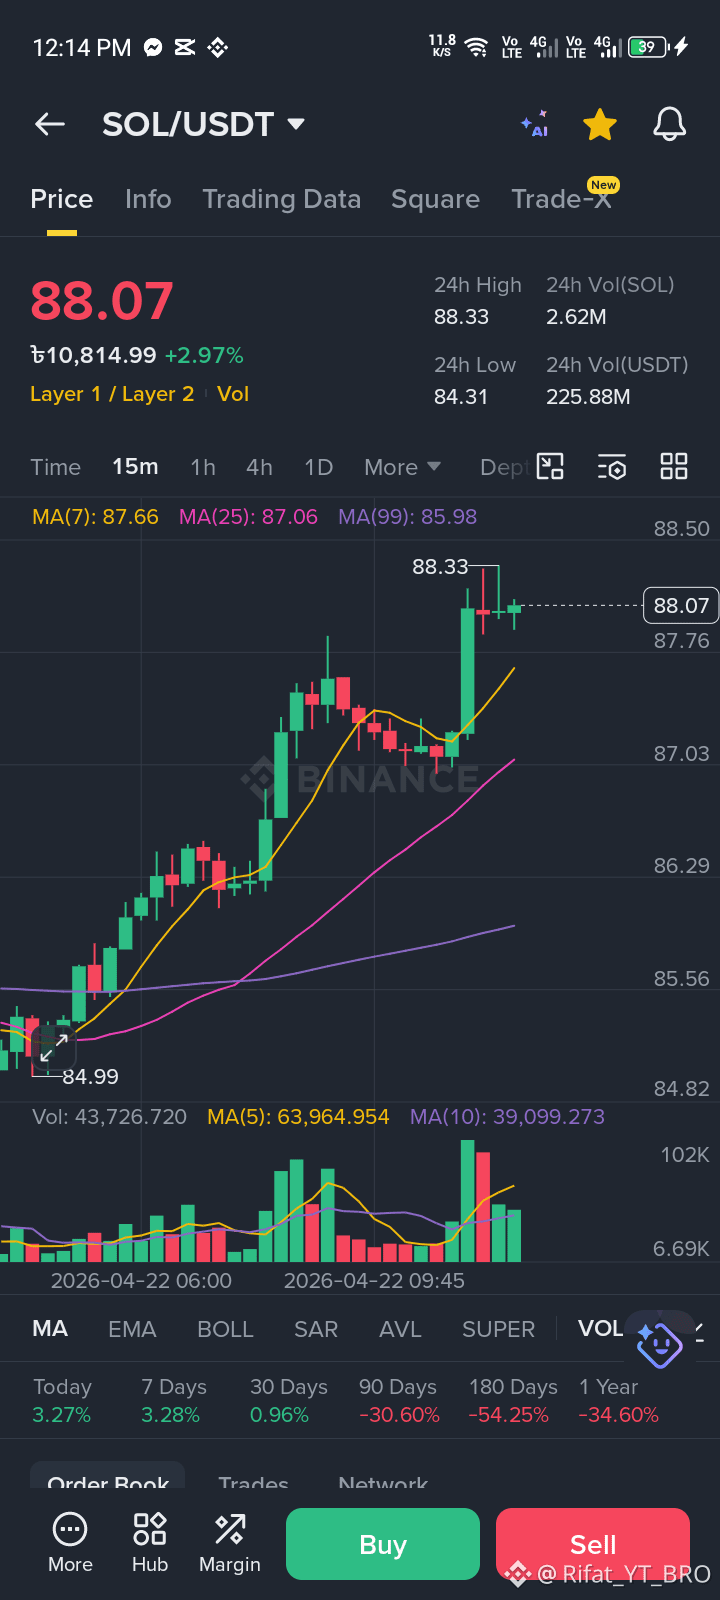This screenshot has width=720, height=1600.
Task: Open the Square tab
Action: pos(435,199)
